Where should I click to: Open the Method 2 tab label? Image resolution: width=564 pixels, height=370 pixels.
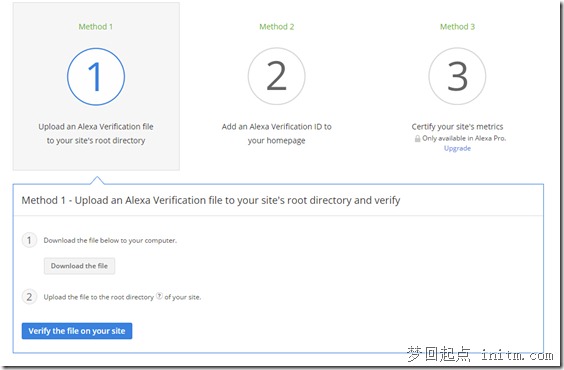pyautogui.click(x=277, y=27)
